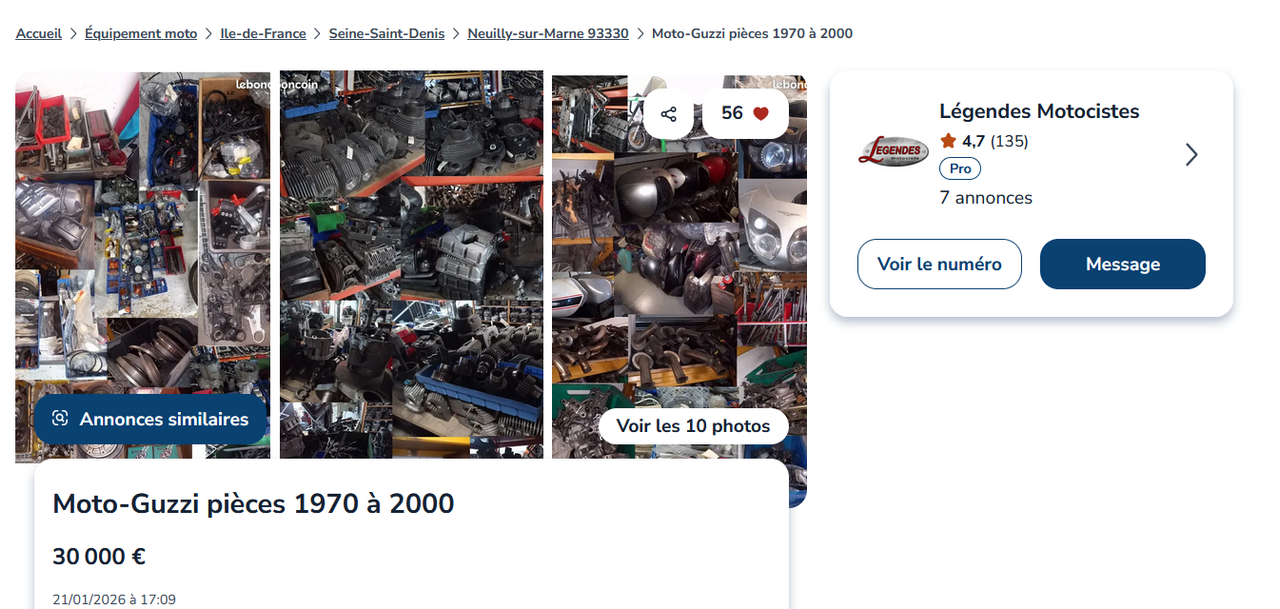Open the Équipement moto breadcrumb link
The height and width of the screenshot is (609, 1280).
141,33
